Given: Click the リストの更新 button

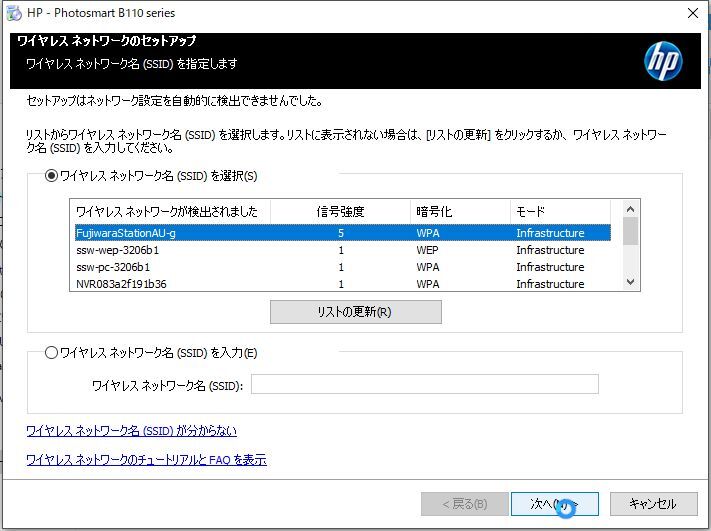Looking at the screenshot, I should click(x=356, y=312).
